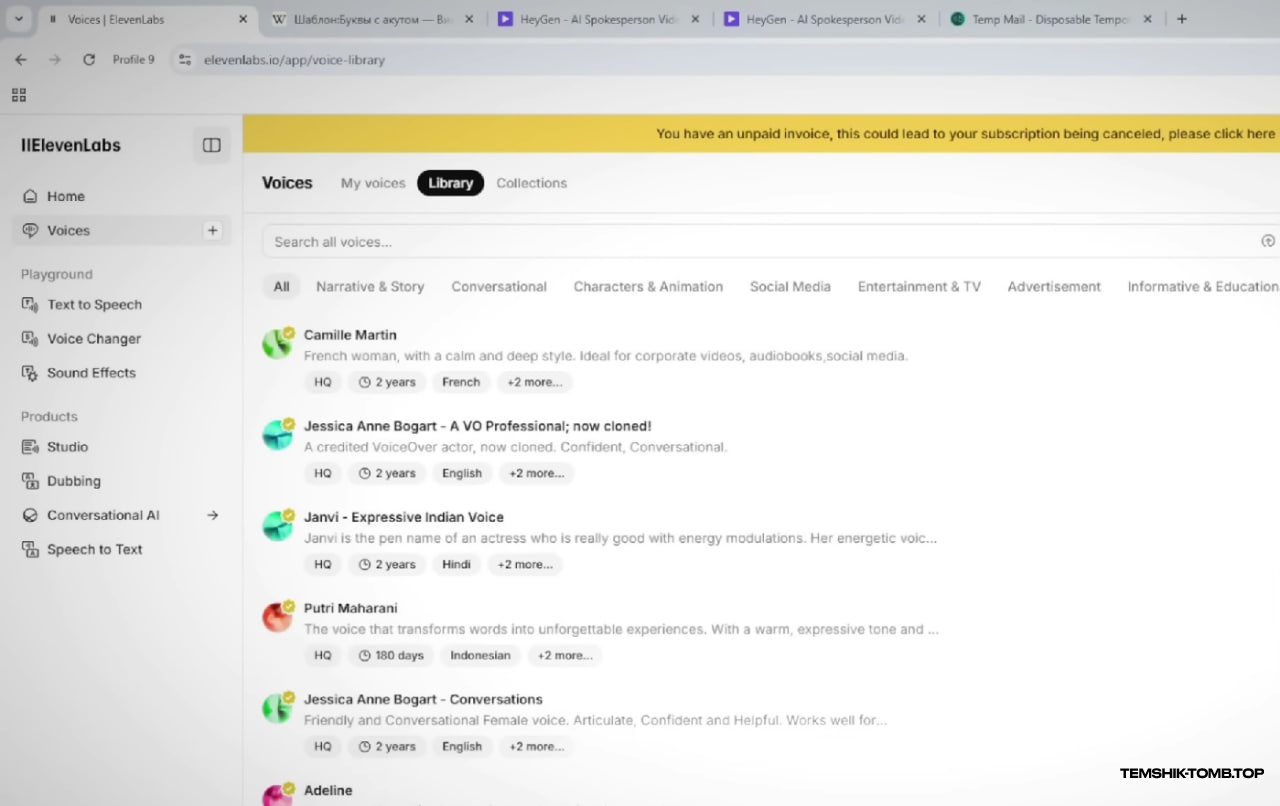This screenshot has height=806, width=1280.
Task: Click HQ tag on Camille Martin
Action: click(323, 382)
